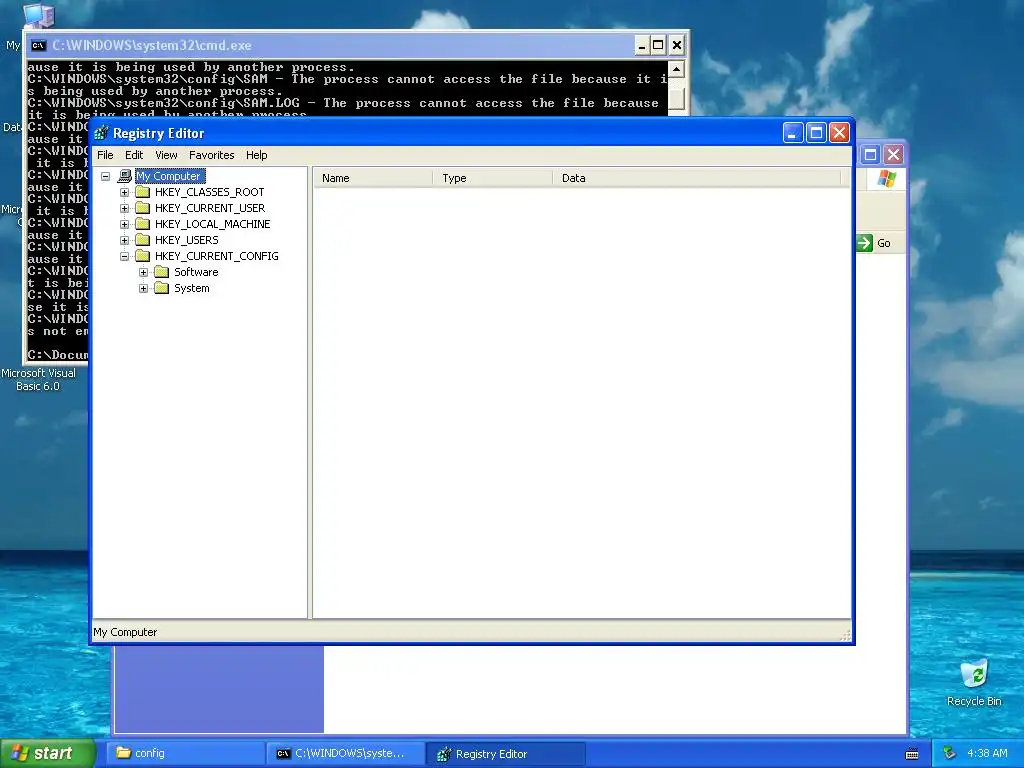Click the My Computer desktop icon
The width and height of the screenshot is (1024, 768).
(38, 16)
